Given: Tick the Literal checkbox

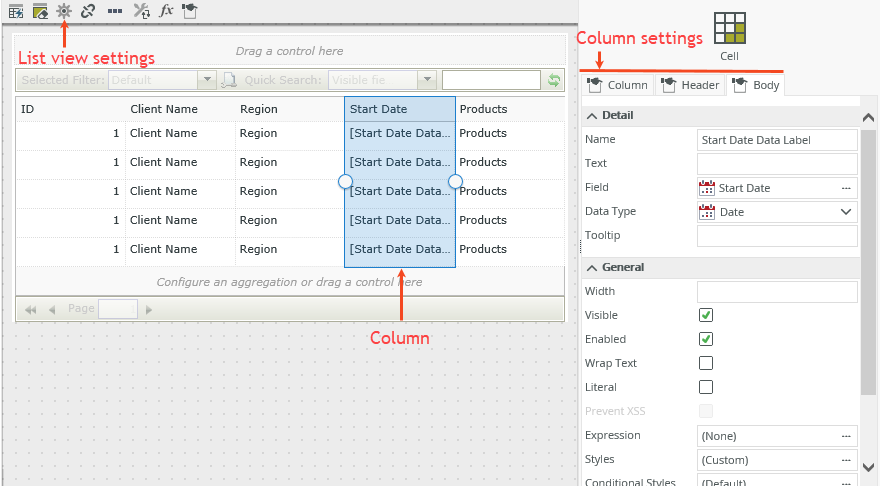Looking at the screenshot, I should (x=706, y=387).
